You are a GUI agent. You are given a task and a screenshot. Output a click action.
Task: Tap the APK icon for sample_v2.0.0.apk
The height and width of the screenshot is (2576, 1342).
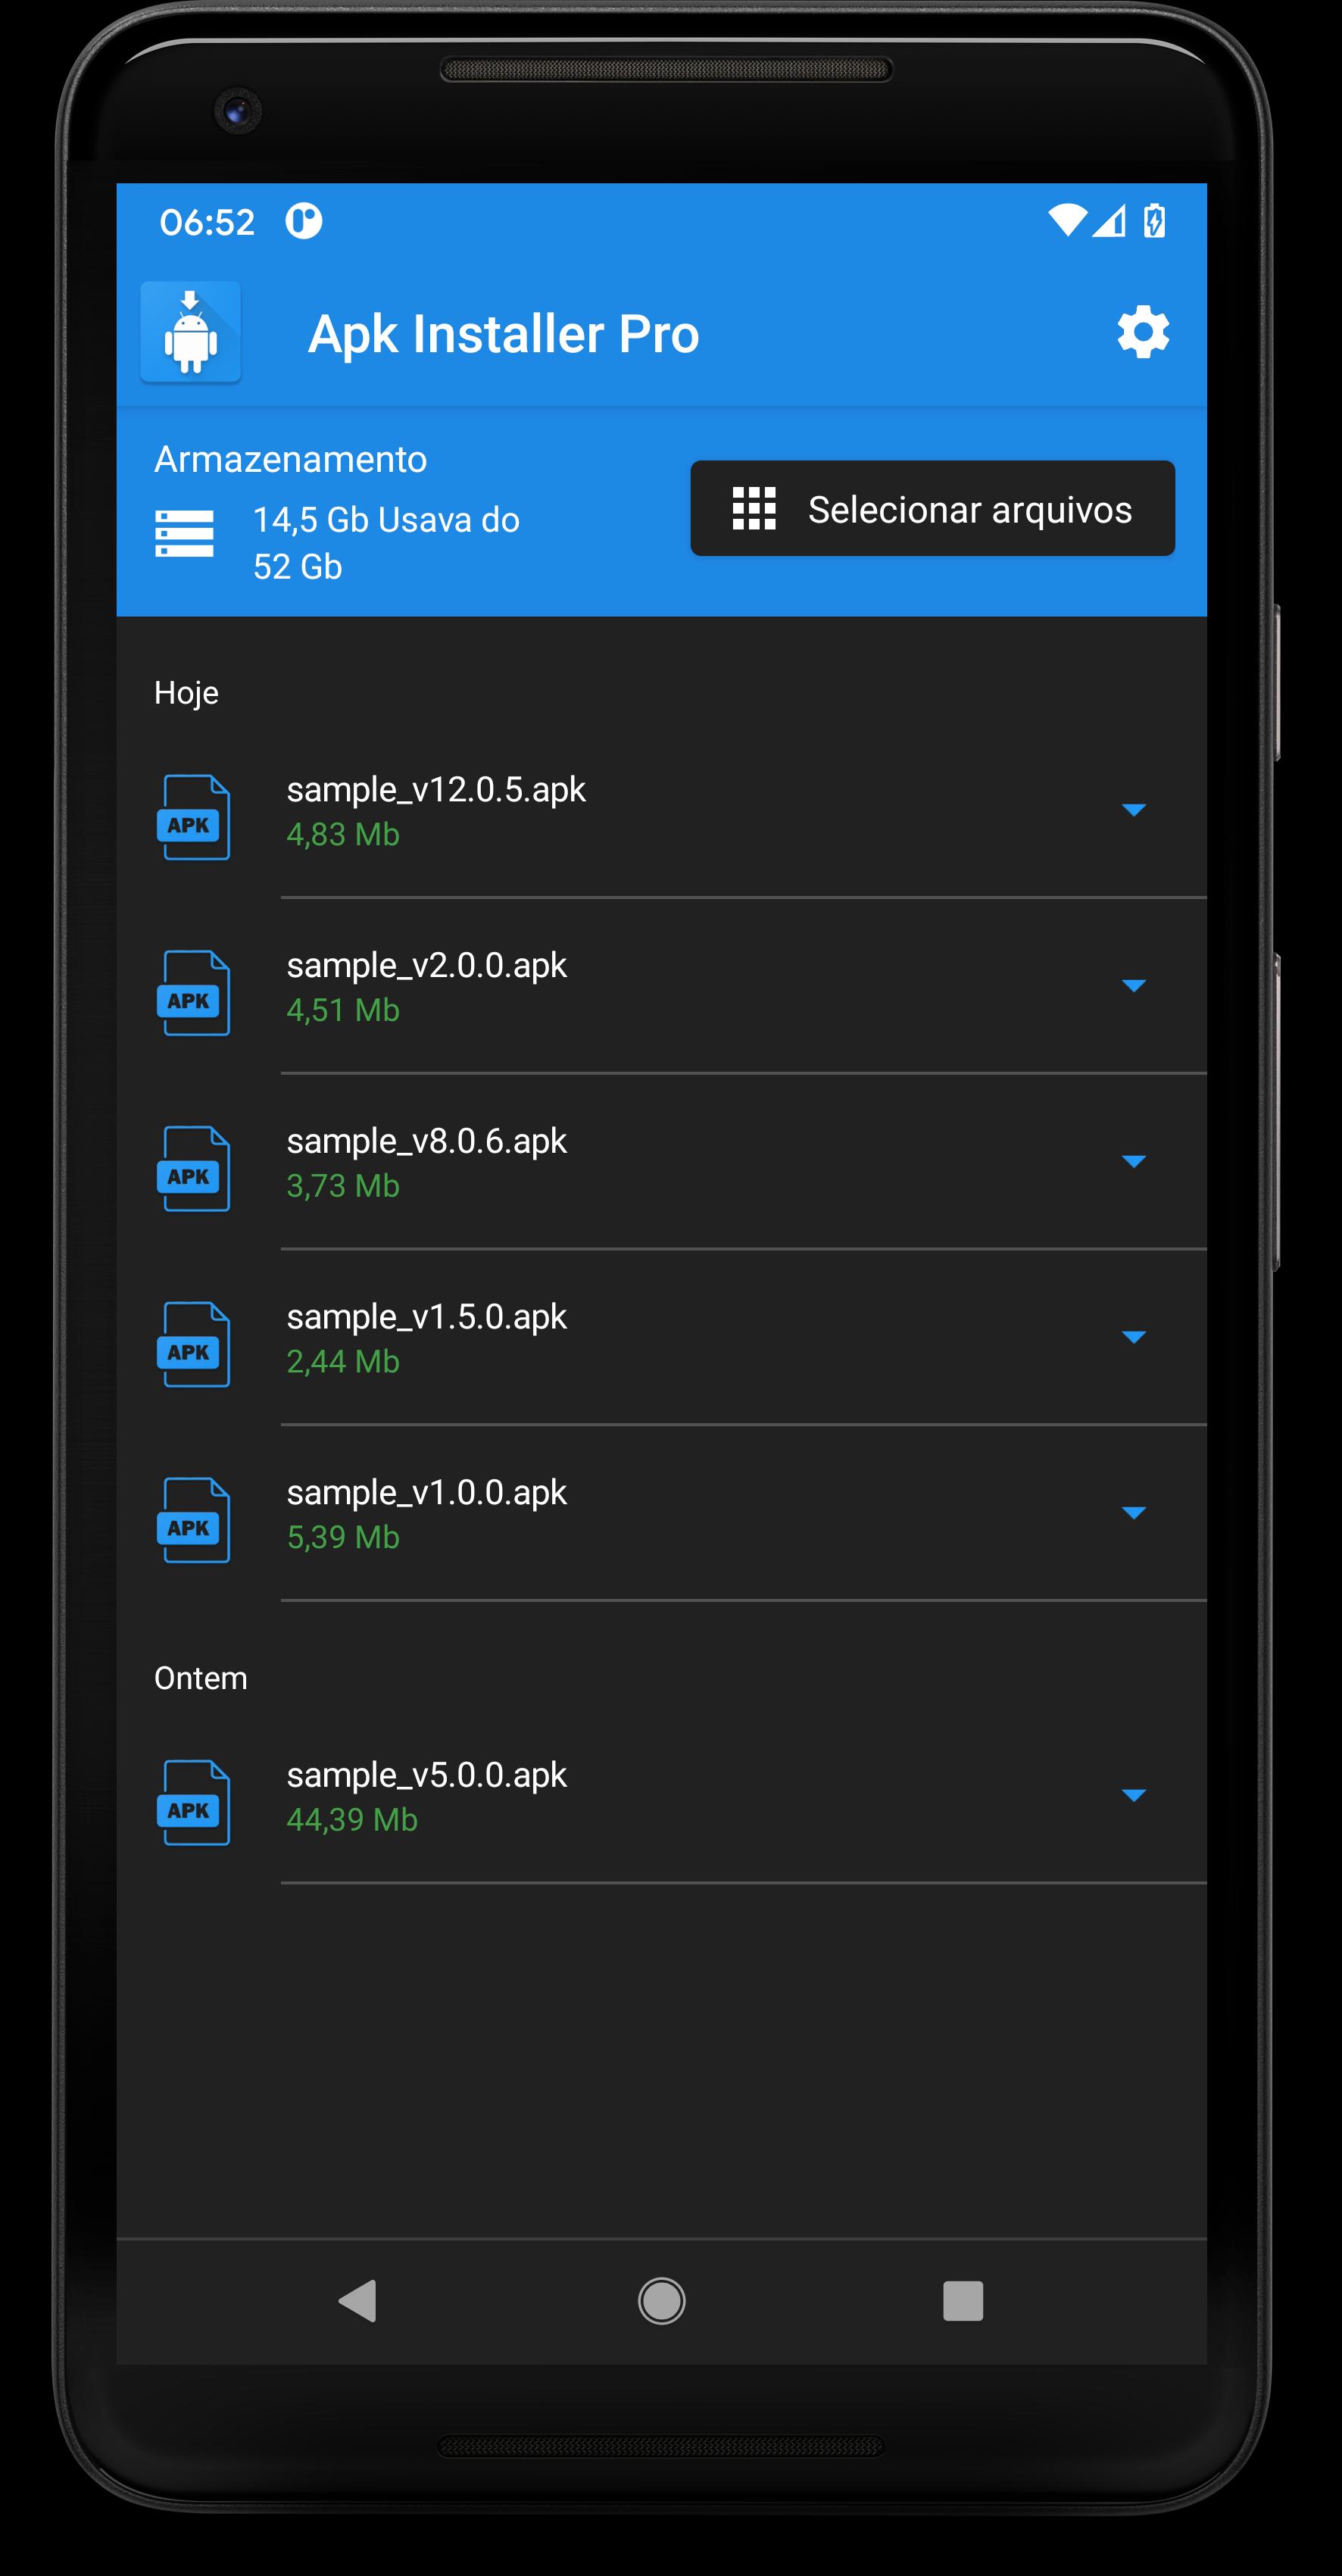pyautogui.click(x=193, y=993)
